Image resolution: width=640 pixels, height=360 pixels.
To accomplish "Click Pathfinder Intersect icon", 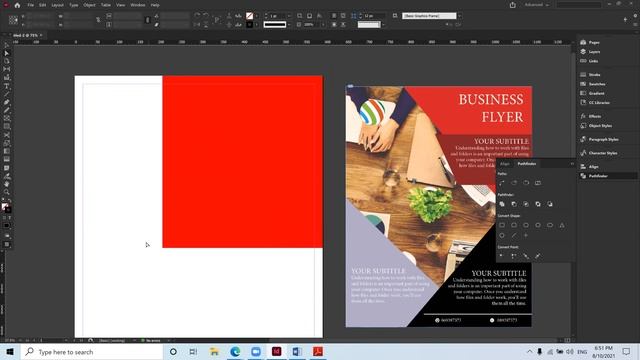I will 526,204.
